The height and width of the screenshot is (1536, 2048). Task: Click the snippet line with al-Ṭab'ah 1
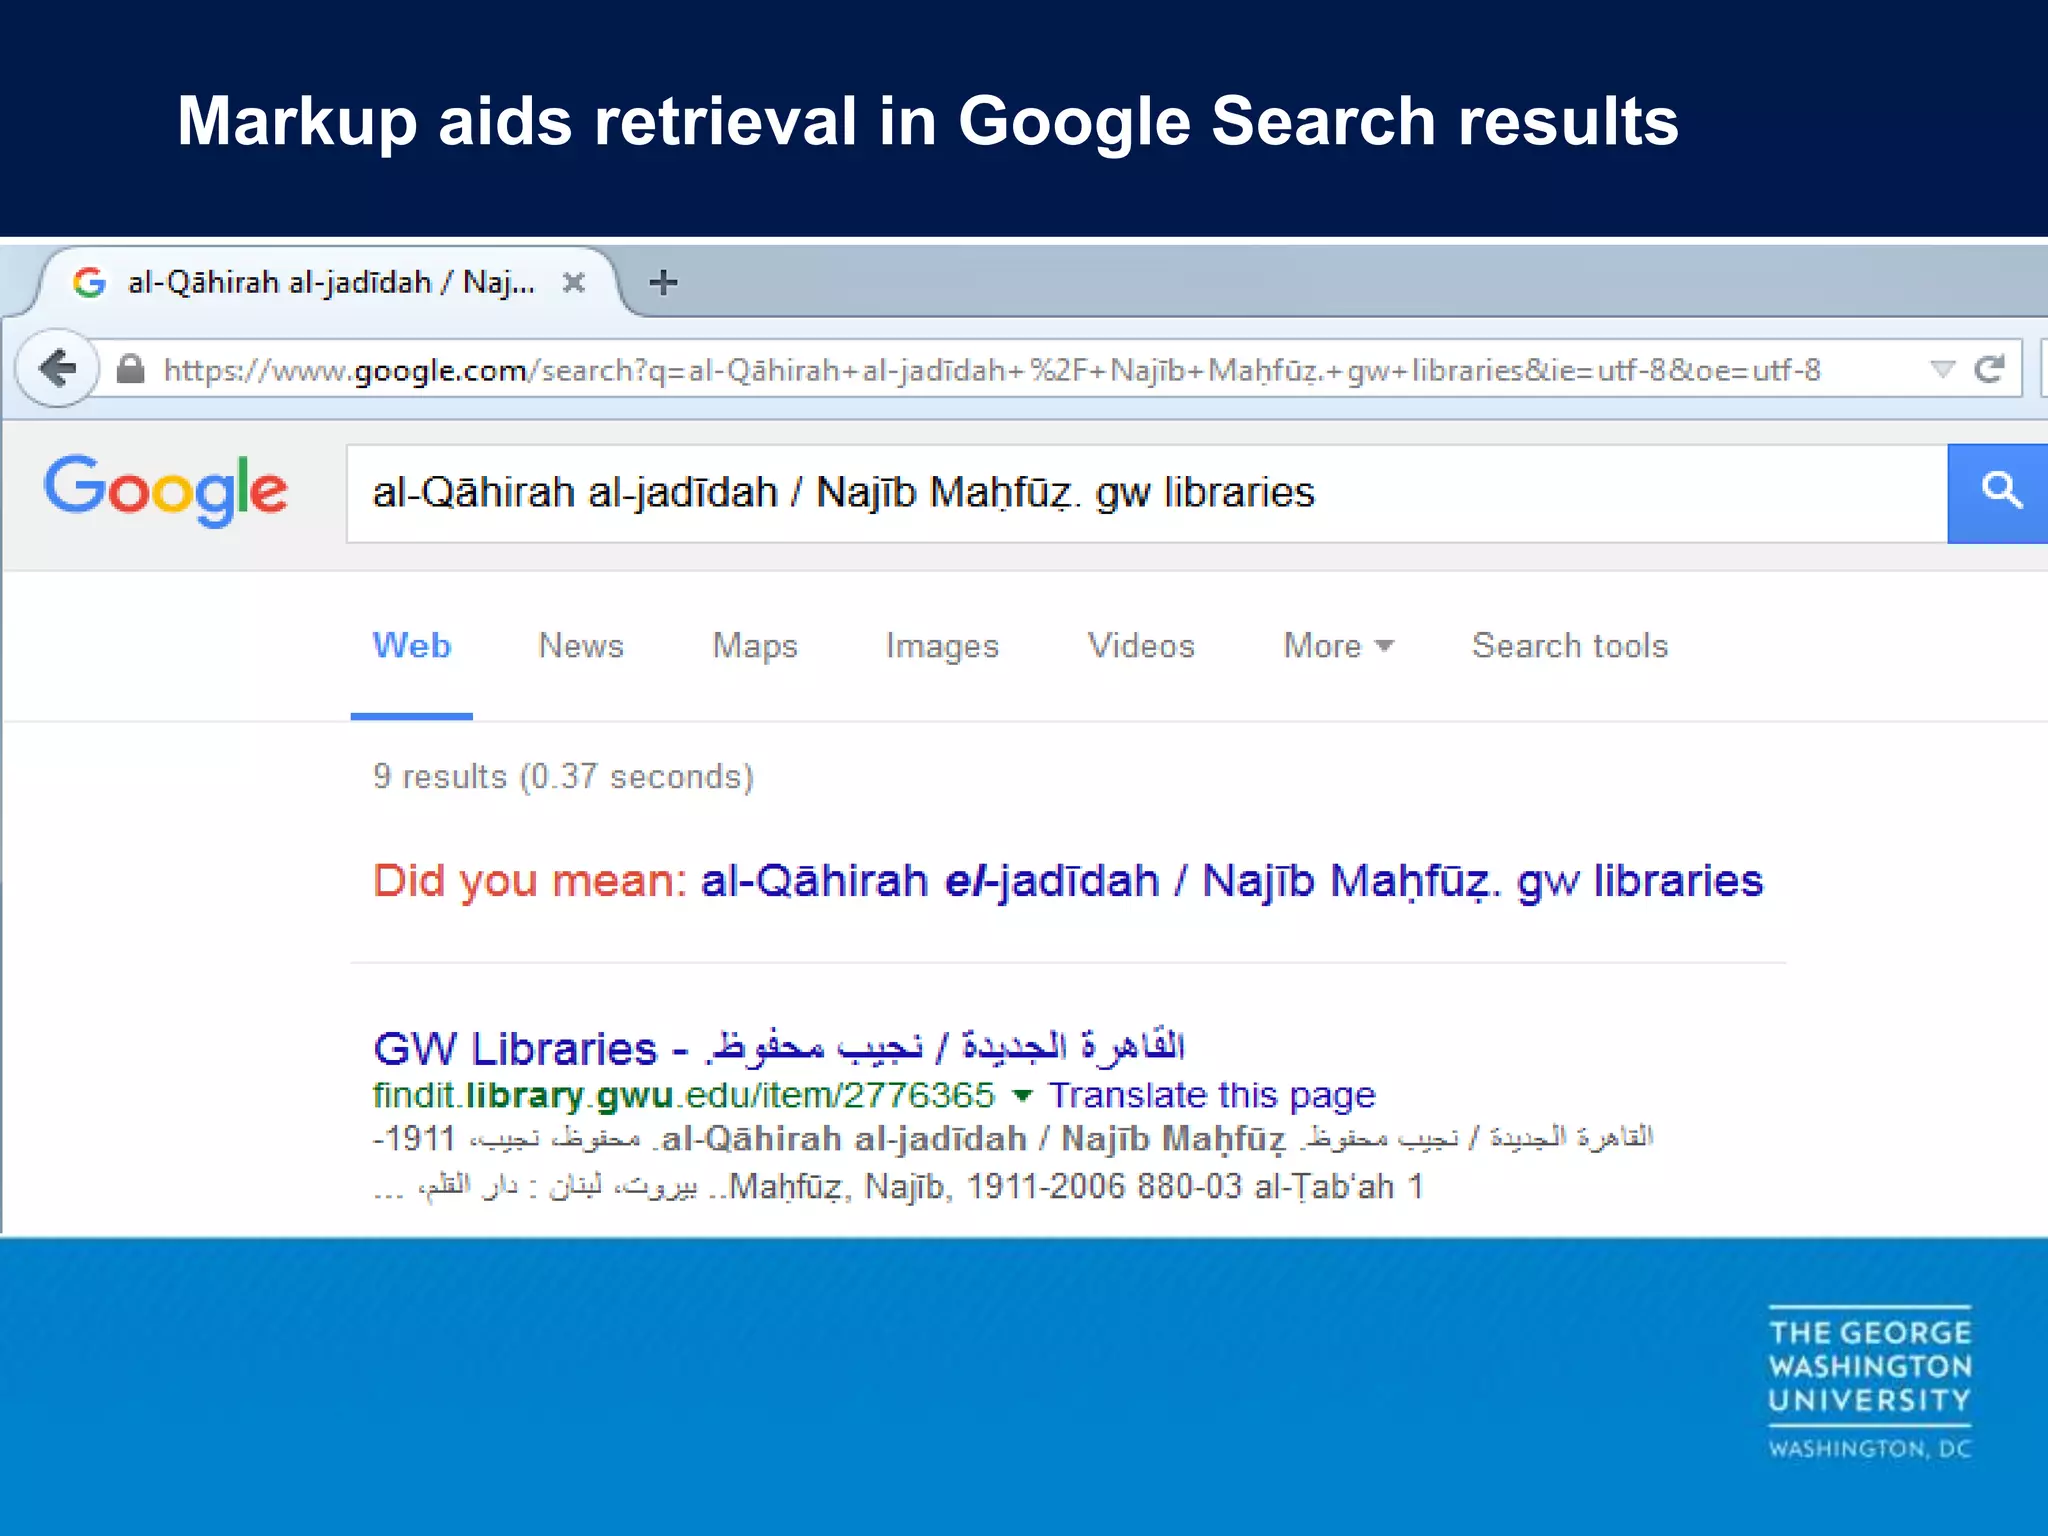tap(898, 1187)
